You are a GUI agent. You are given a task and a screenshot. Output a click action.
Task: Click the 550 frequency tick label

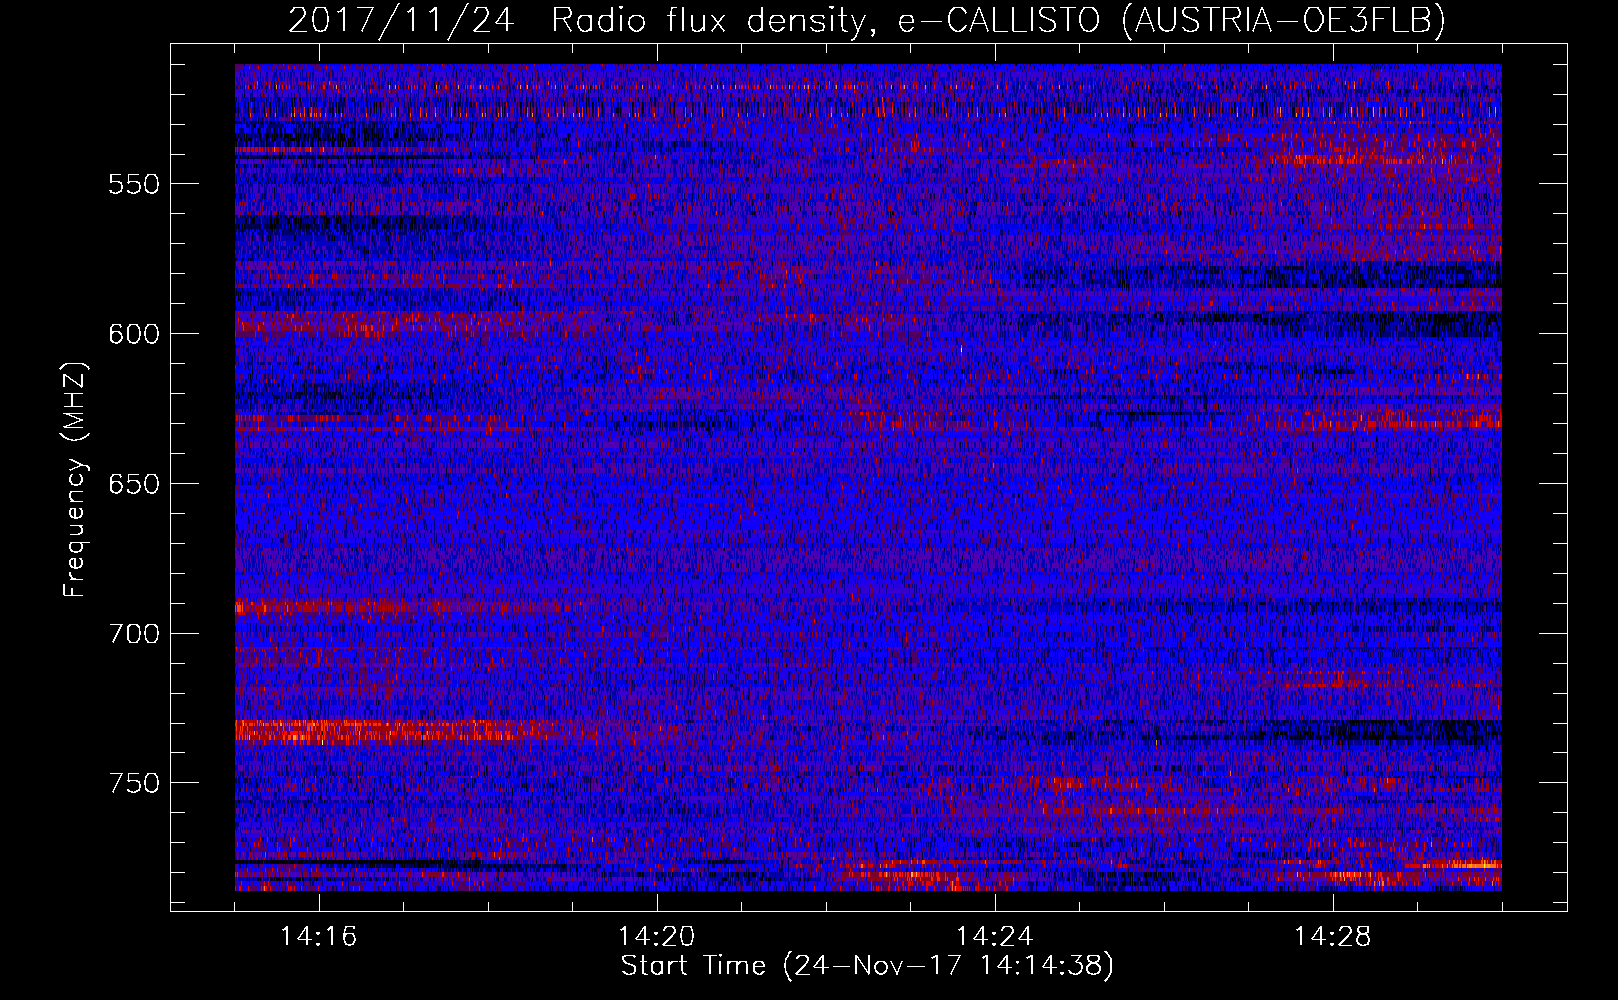coord(134,184)
